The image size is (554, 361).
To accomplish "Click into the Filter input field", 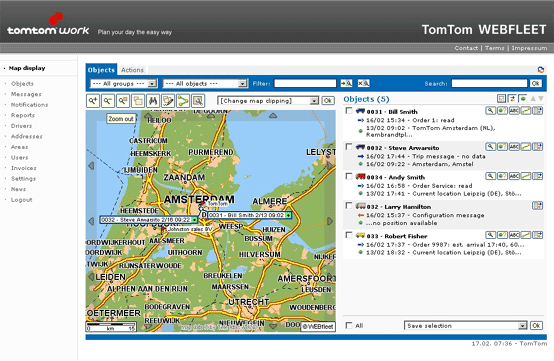I will tap(305, 83).
